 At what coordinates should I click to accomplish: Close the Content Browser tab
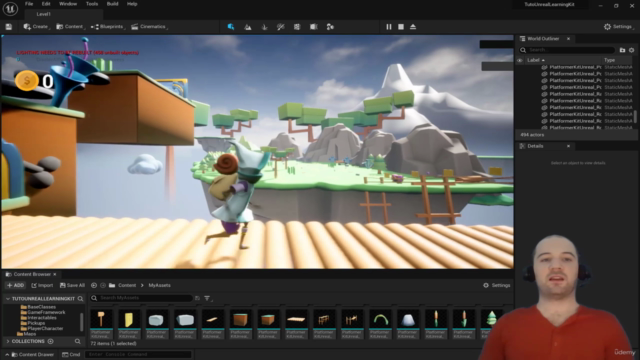point(55,274)
